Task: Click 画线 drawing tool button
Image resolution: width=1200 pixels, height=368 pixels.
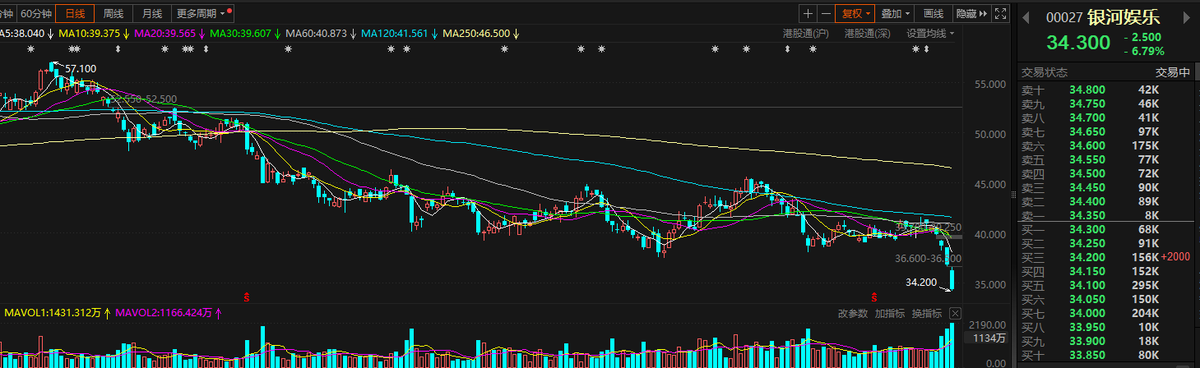Action: tap(934, 14)
